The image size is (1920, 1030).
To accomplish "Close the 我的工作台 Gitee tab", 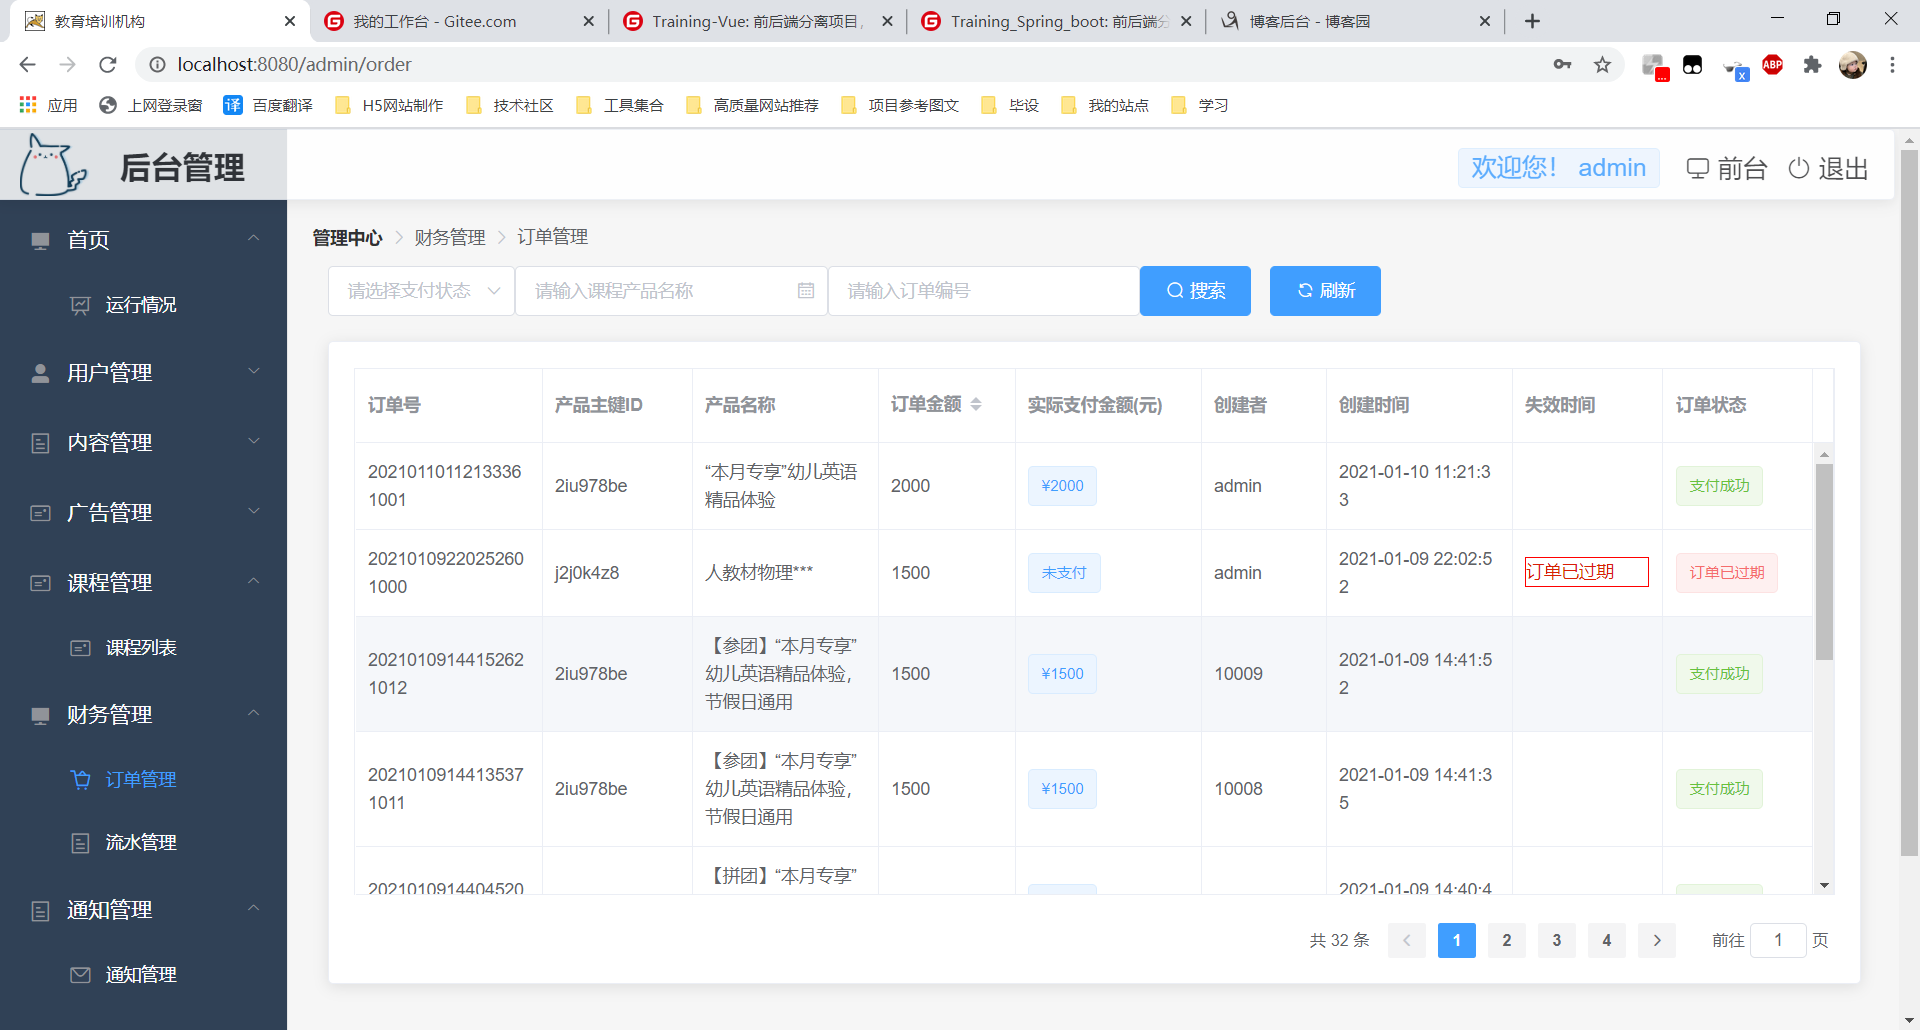I will pos(588,21).
